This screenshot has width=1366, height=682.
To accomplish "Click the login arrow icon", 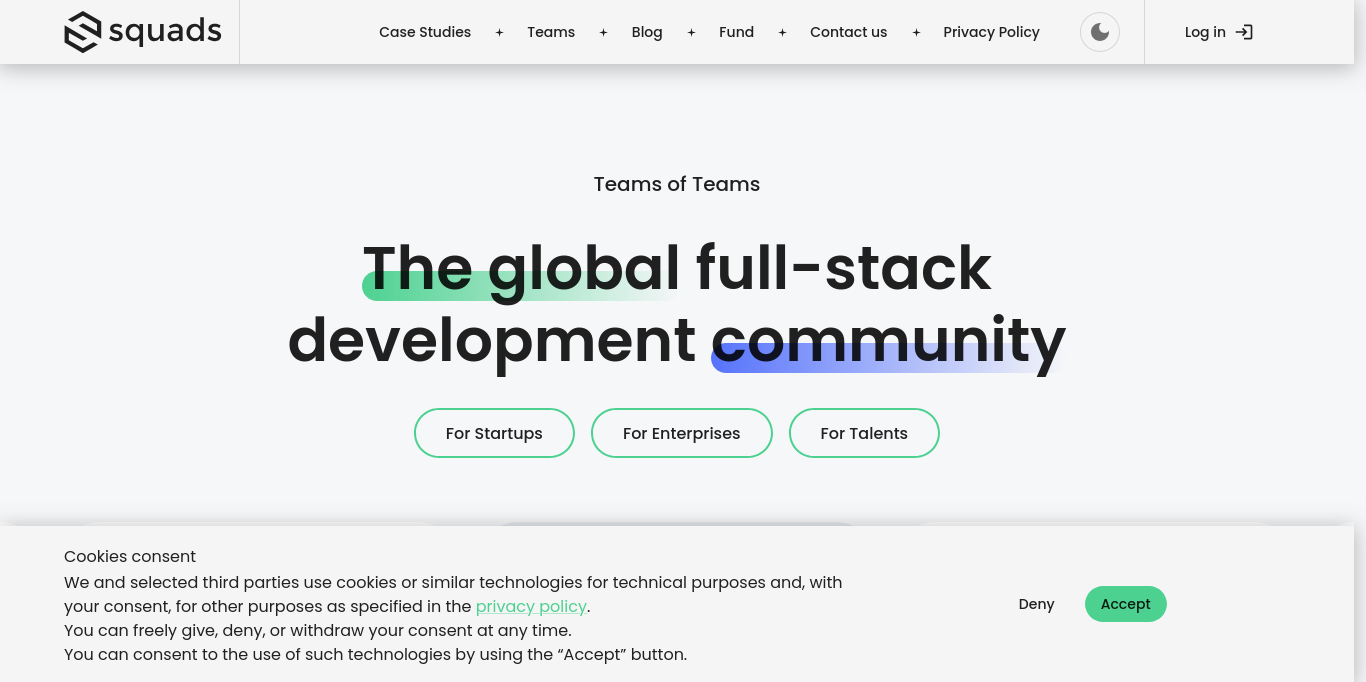I will coord(1244,32).
